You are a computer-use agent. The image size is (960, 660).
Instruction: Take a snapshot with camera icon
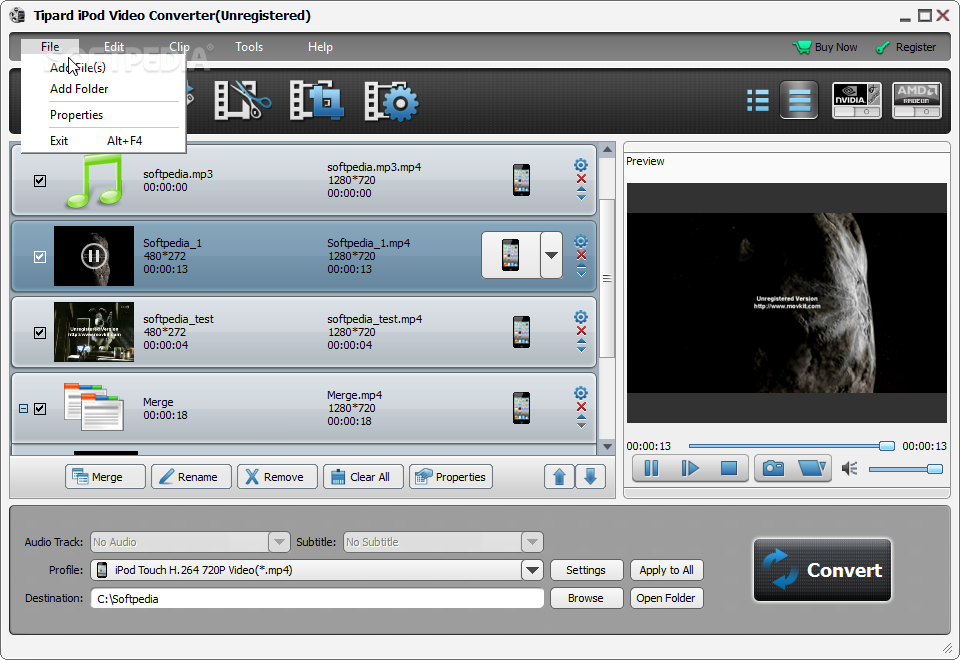pyautogui.click(x=773, y=468)
